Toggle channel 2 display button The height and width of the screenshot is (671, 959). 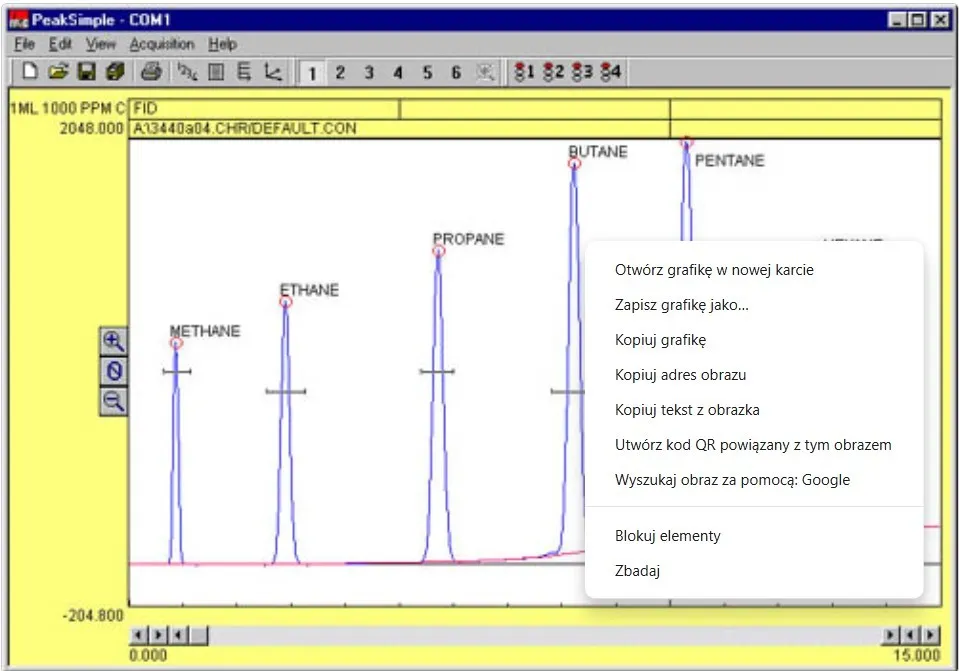tap(340, 73)
